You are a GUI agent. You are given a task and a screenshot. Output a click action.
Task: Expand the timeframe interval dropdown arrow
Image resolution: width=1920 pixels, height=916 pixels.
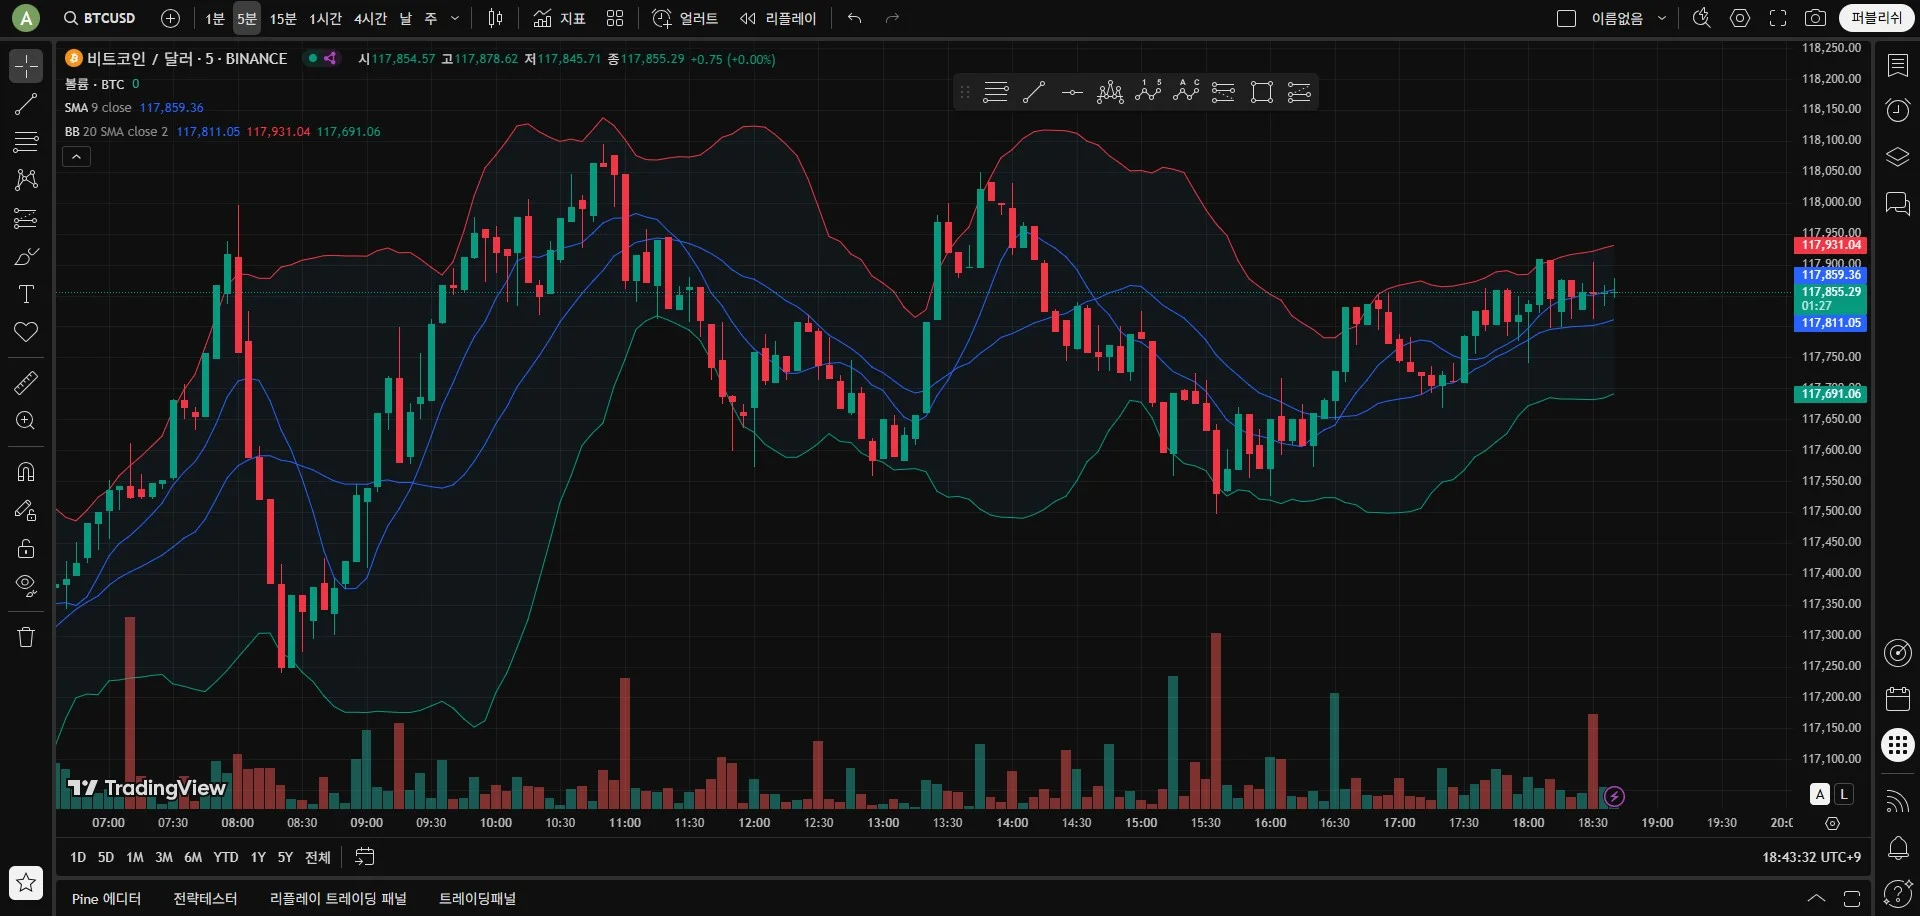(455, 18)
